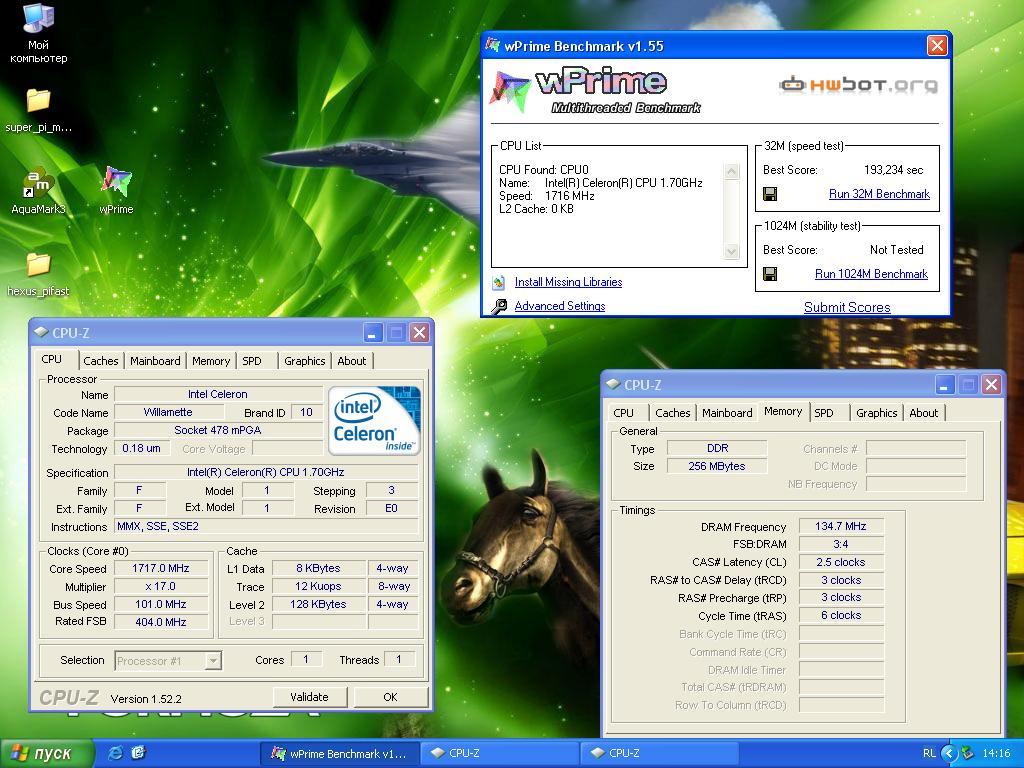Switch to Caches tab in left CPU-Z

(101, 360)
